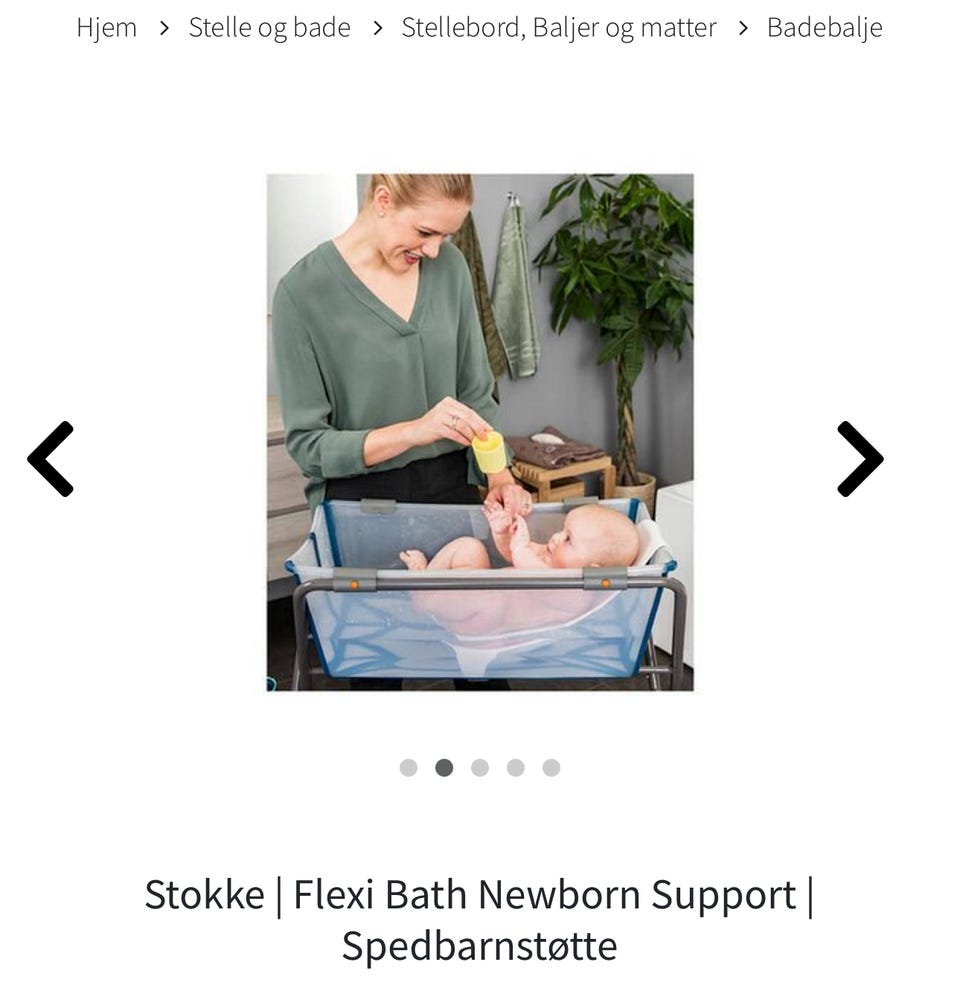Navigate to Stelle og bade category

[x=269, y=28]
